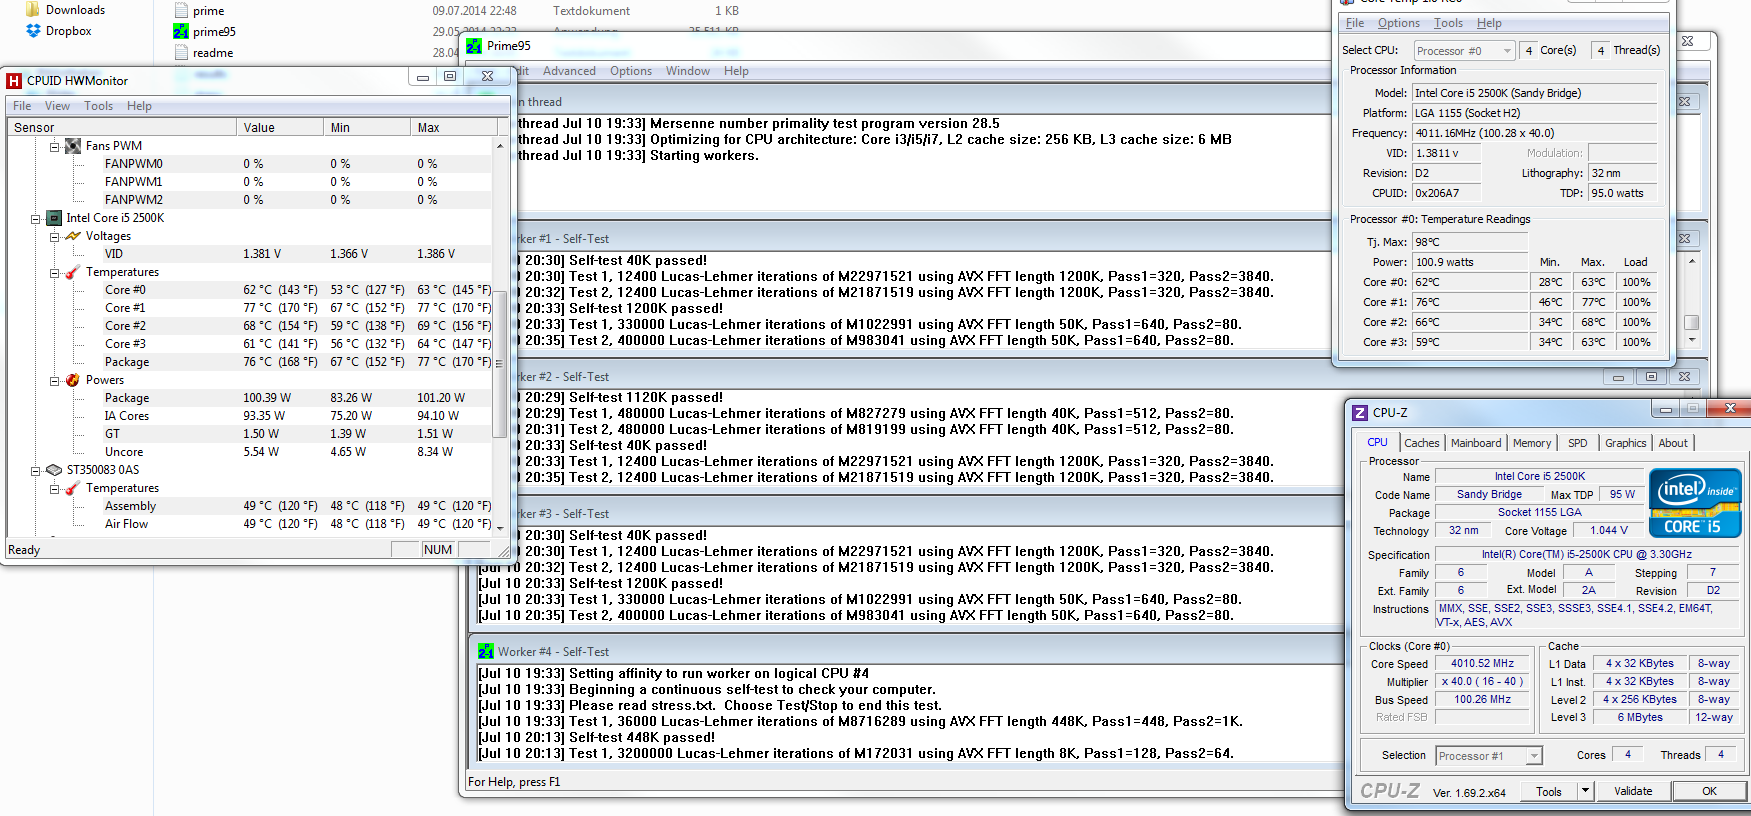Select the FANPWM1 row

coord(250,182)
